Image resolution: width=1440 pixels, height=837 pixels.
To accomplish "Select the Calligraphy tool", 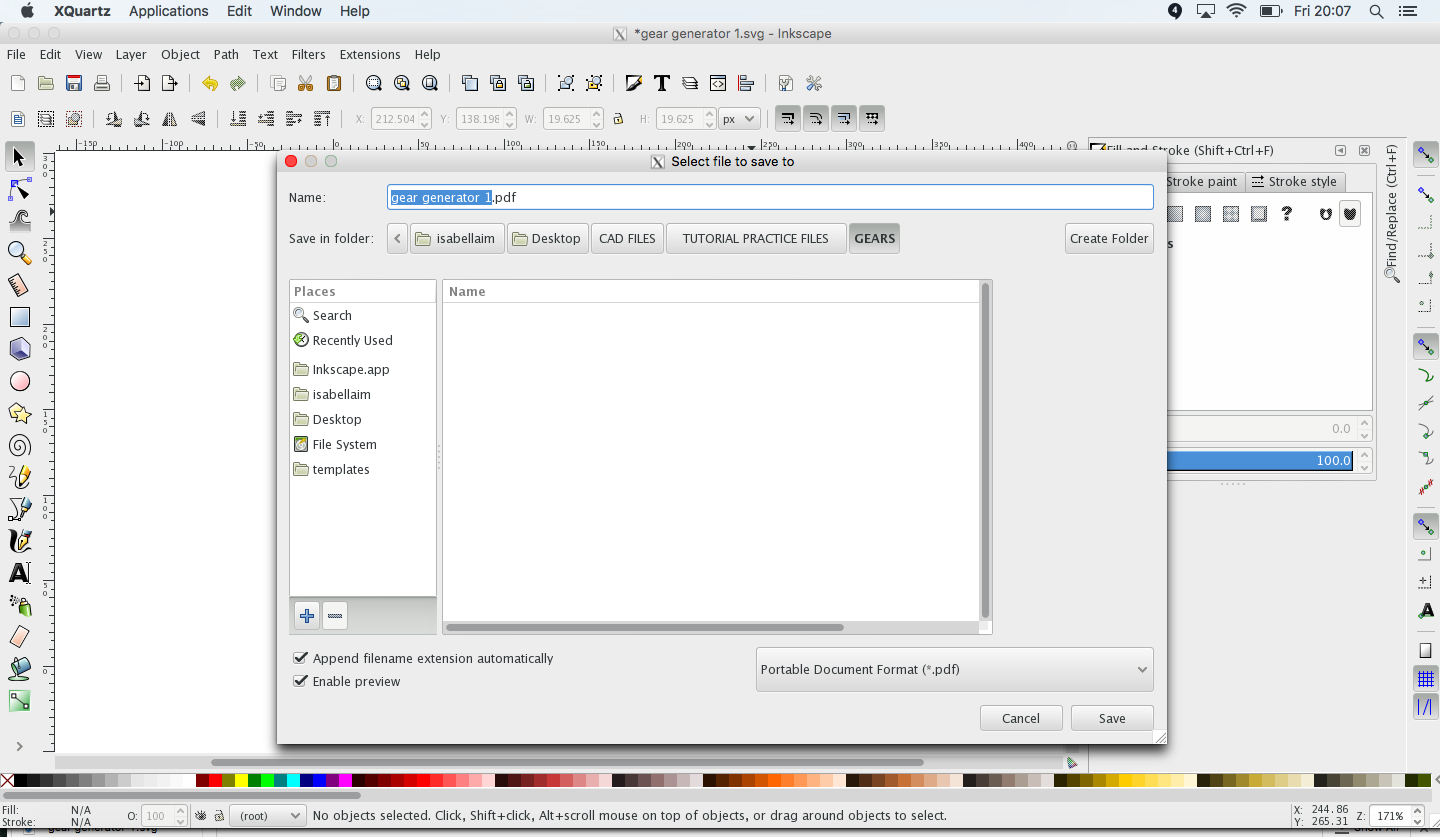I will pyautogui.click(x=19, y=541).
